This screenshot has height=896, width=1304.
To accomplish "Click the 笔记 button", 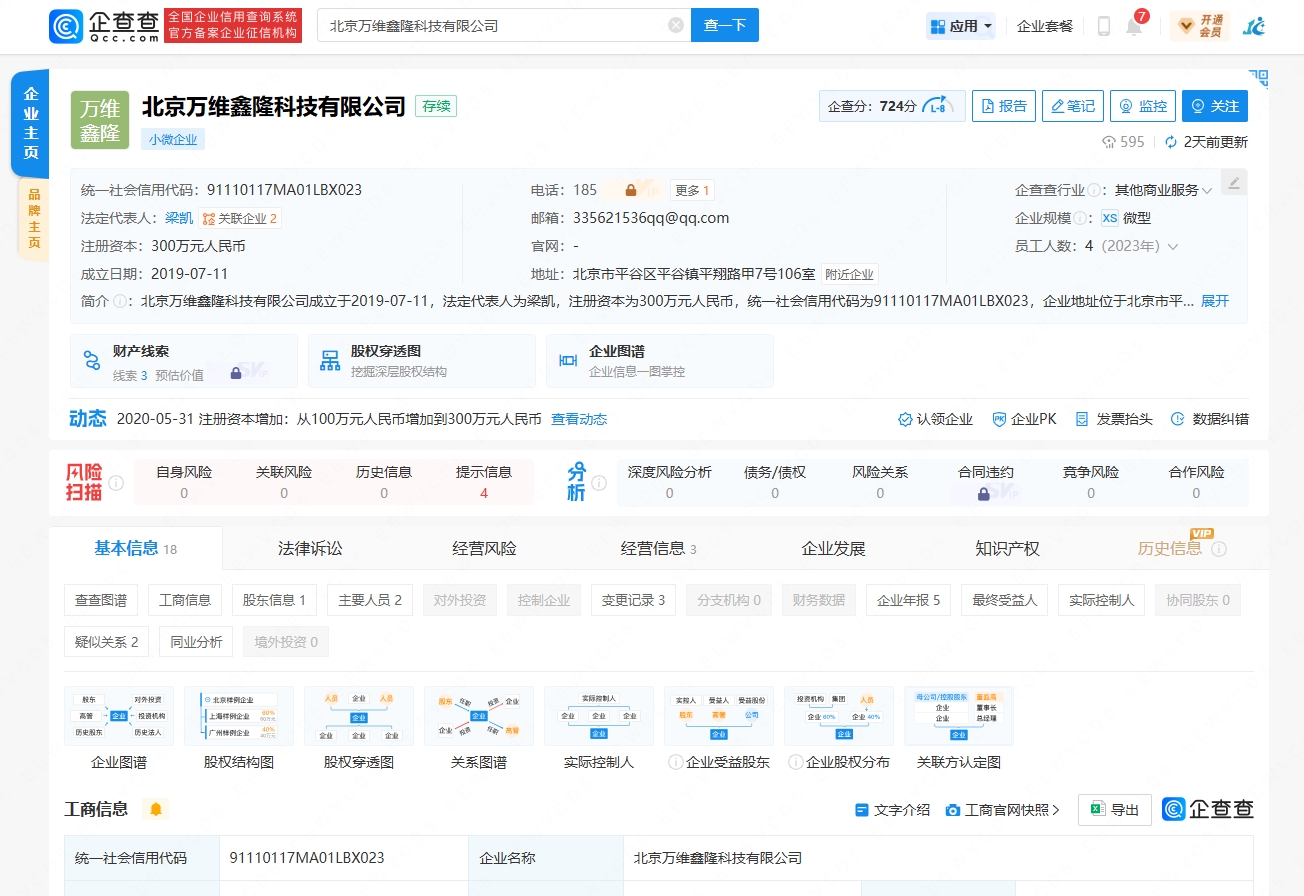I will [x=1072, y=106].
